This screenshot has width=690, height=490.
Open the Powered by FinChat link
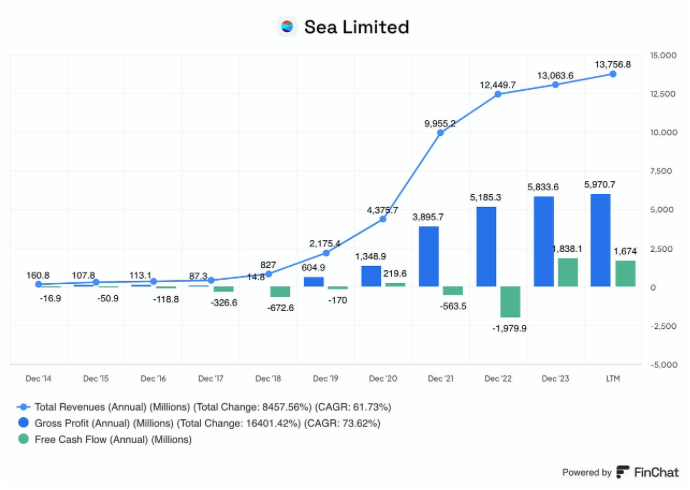point(620,472)
